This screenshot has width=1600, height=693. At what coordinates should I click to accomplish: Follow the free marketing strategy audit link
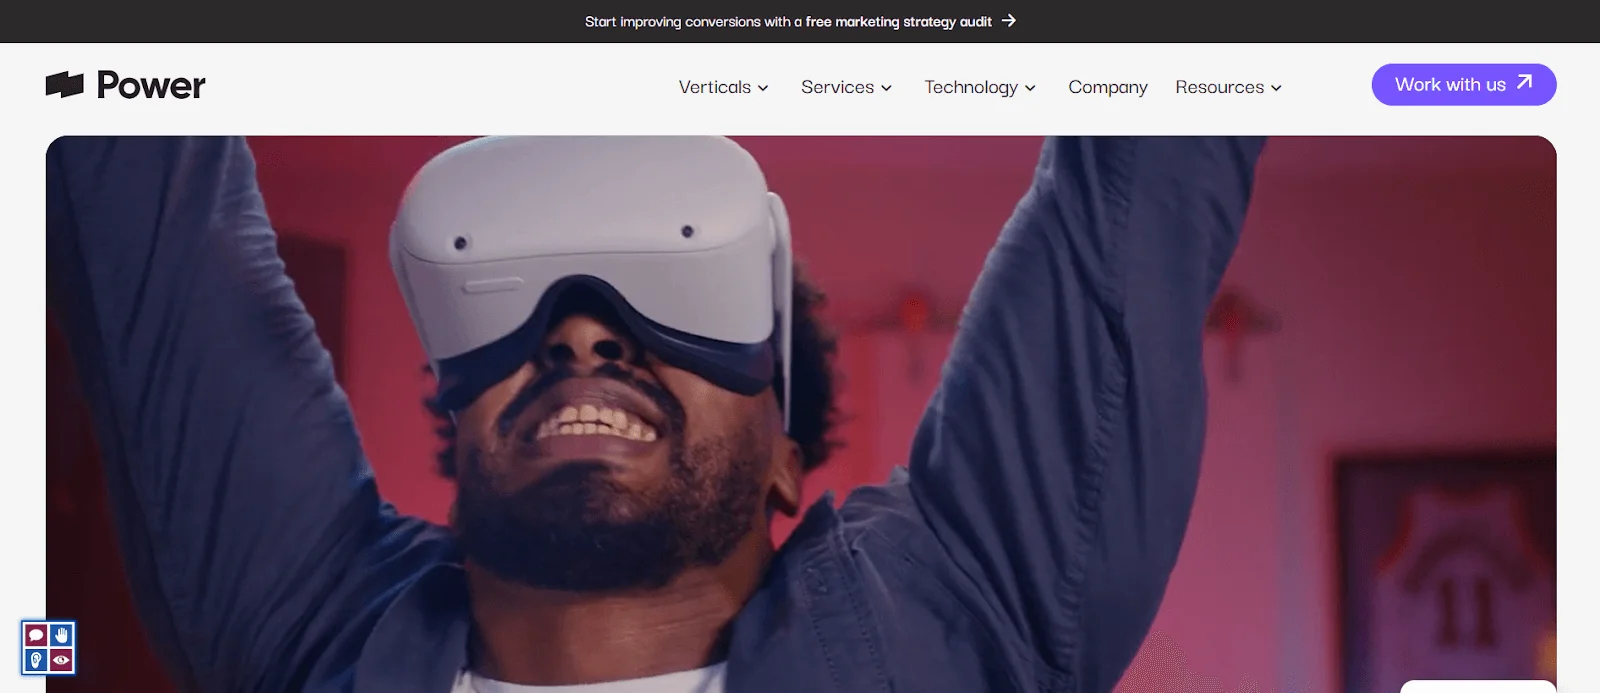(898, 21)
